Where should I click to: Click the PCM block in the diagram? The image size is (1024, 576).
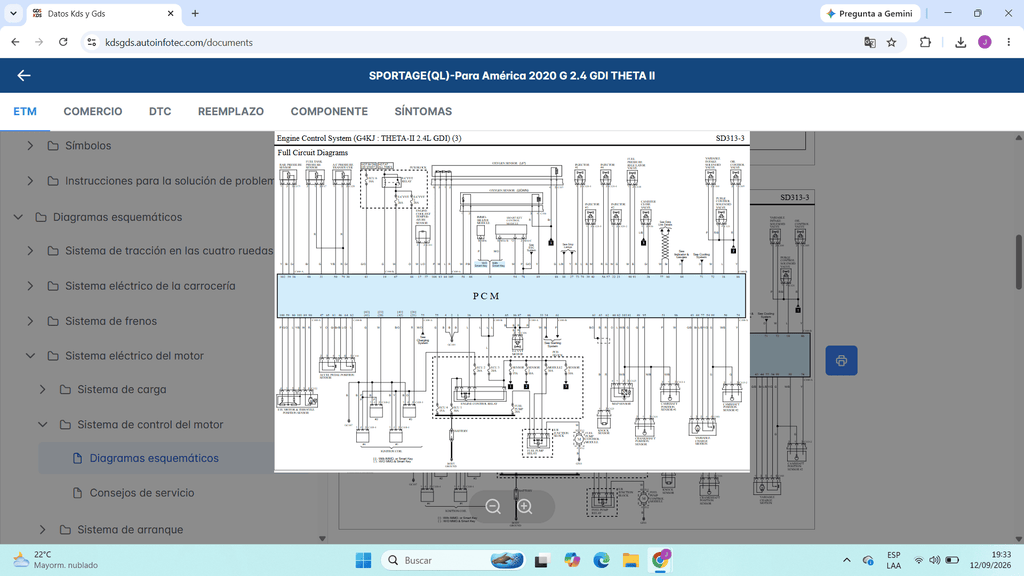point(511,296)
